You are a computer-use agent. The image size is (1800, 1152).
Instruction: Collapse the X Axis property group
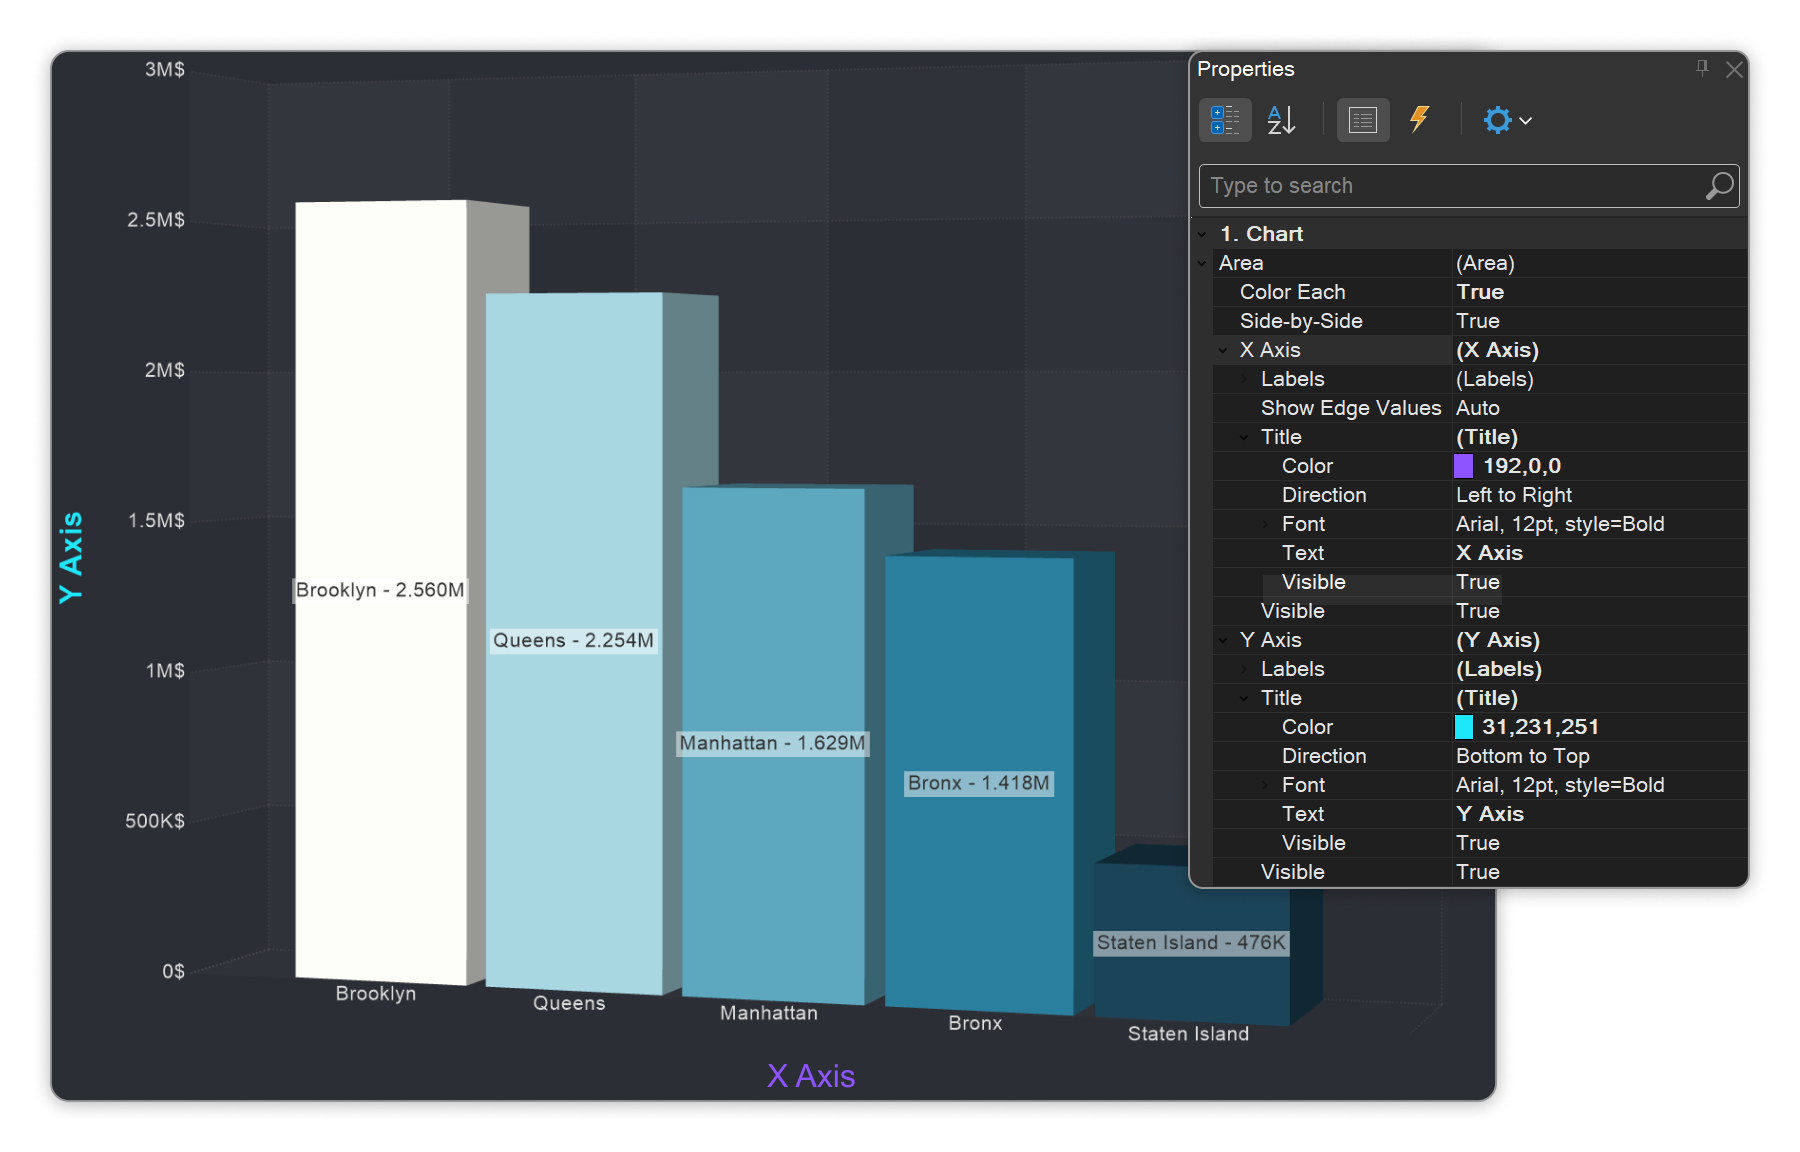pos(1223,350)
